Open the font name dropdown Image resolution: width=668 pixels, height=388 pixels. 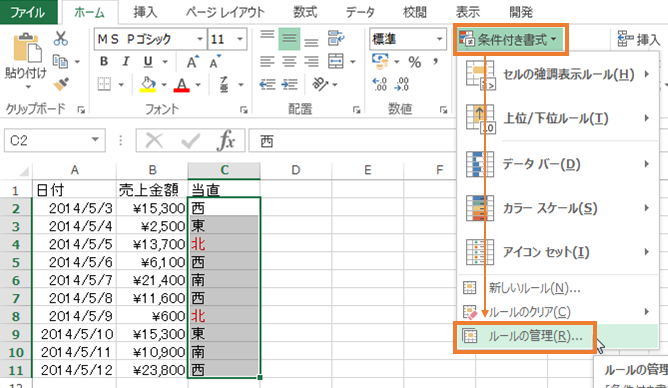(200, 39)
